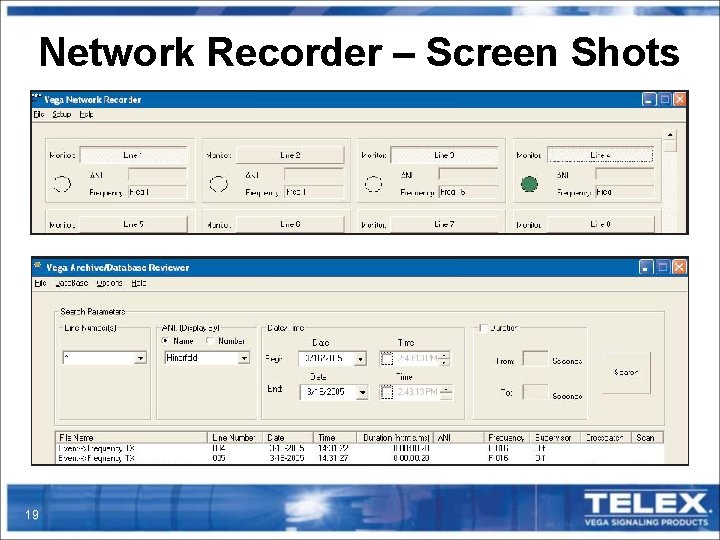
Task: Expand the Line Number(s) dropdown
Action: 141,358
